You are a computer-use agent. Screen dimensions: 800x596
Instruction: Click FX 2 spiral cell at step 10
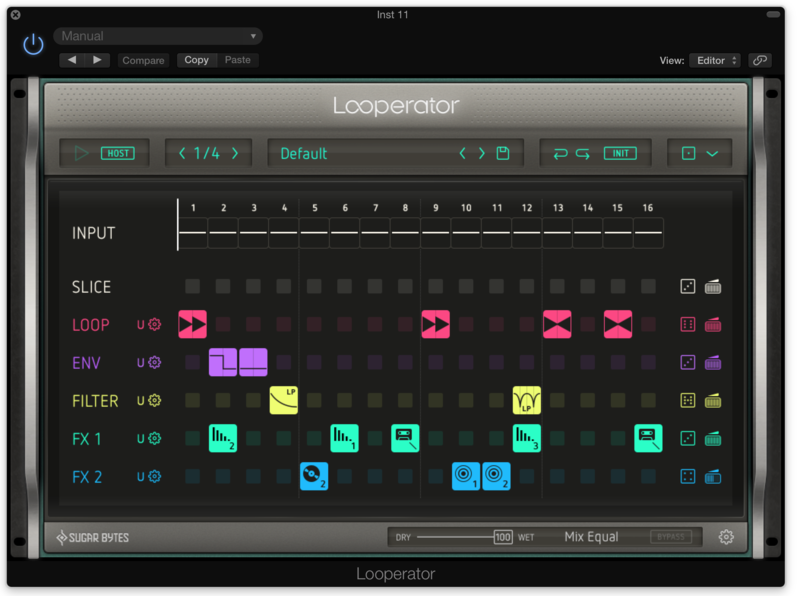[466, 476]
